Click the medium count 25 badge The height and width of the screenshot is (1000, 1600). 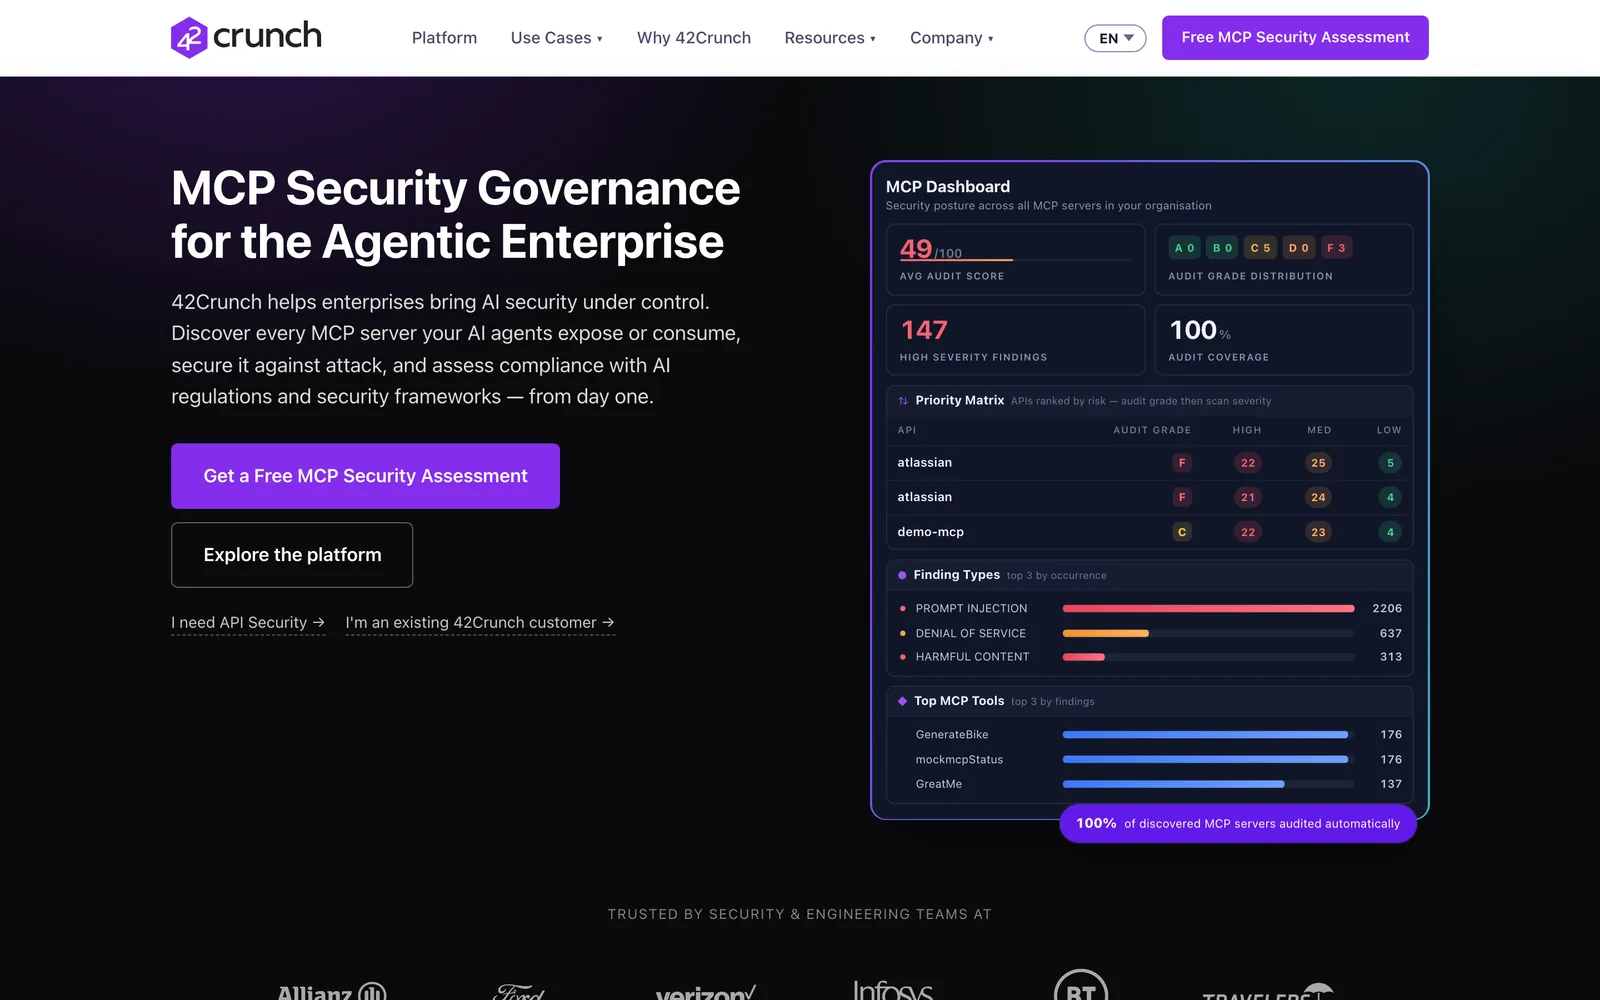1319,463
